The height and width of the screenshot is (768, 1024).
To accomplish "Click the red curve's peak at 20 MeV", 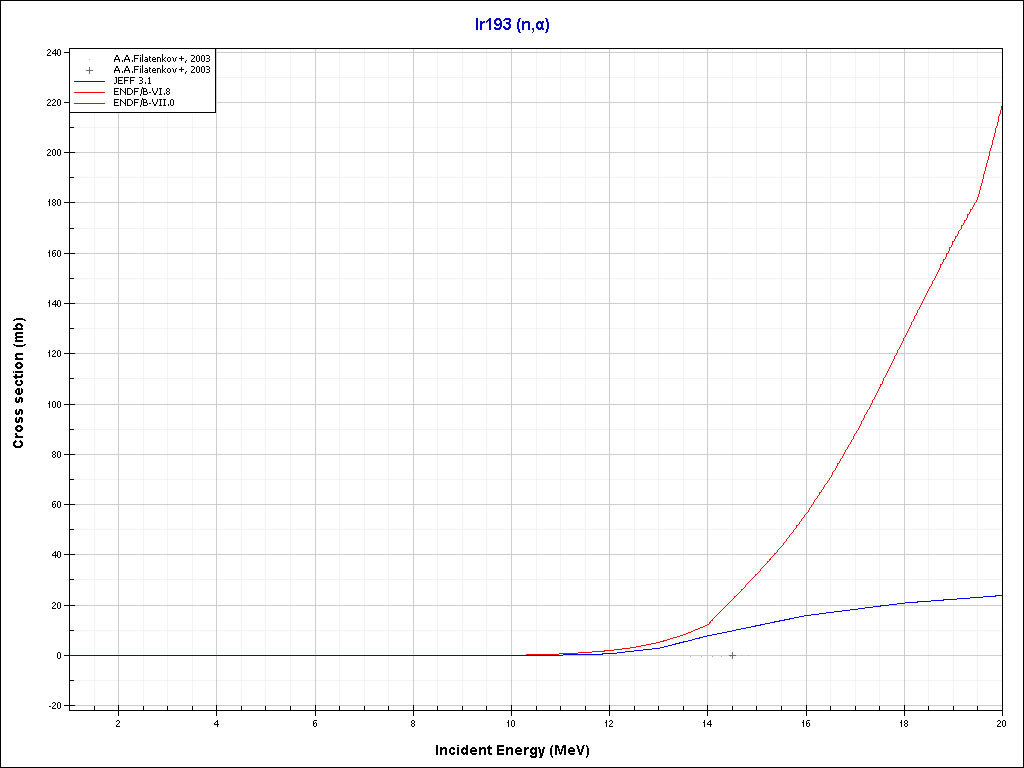I will tap(1001, 105).
